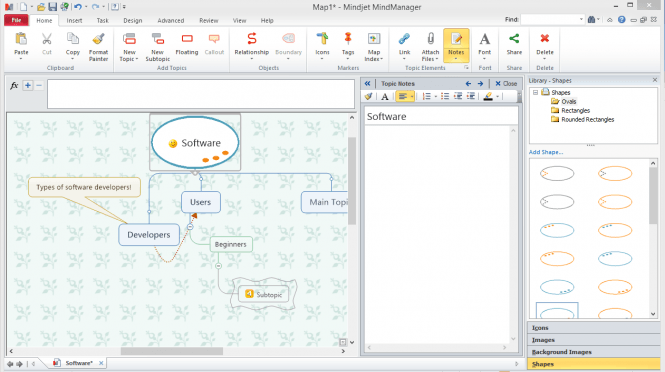Open the Images library section
This screenshot has height=372, width=665.
click(593, 340)
